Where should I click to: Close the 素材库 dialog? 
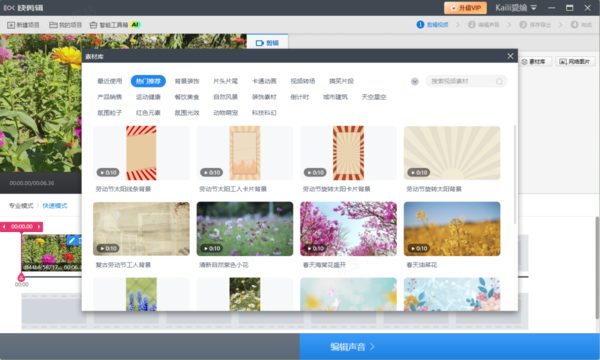[510, 56]
